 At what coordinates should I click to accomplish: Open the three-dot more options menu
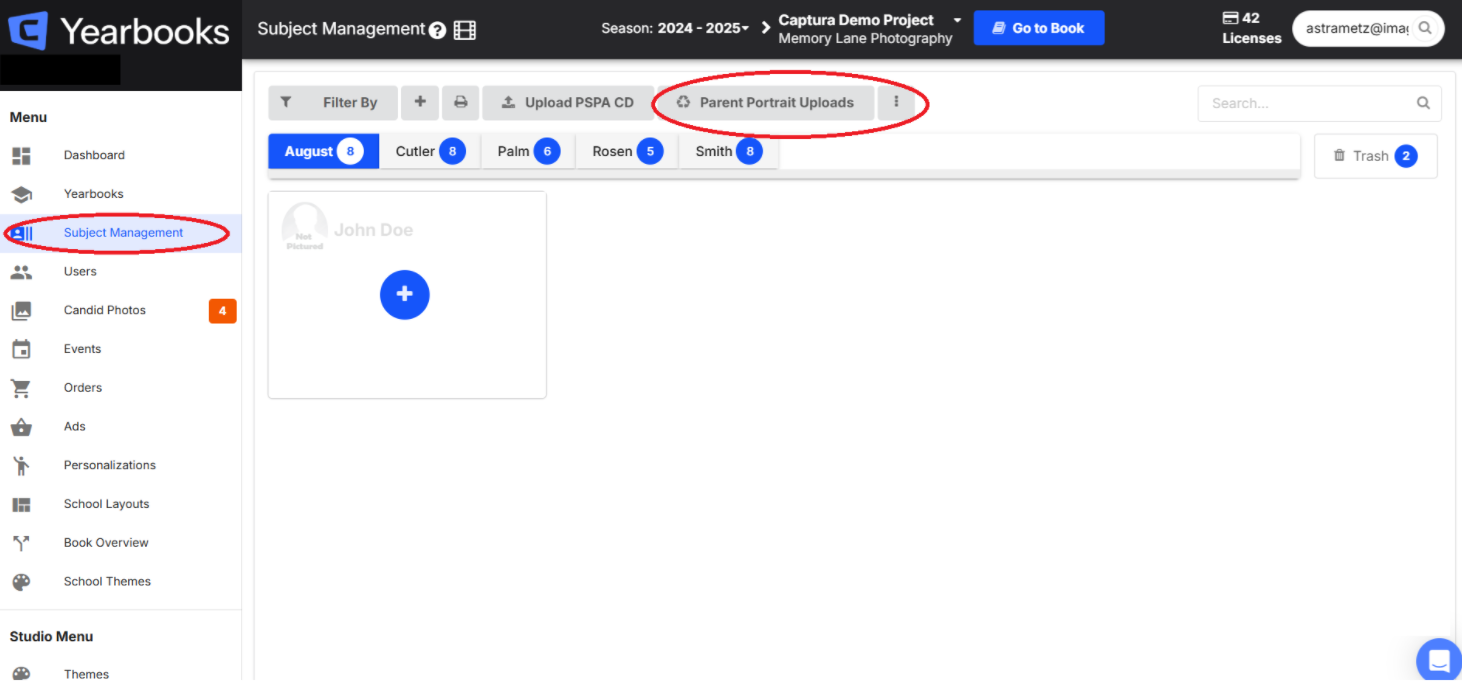896,102
